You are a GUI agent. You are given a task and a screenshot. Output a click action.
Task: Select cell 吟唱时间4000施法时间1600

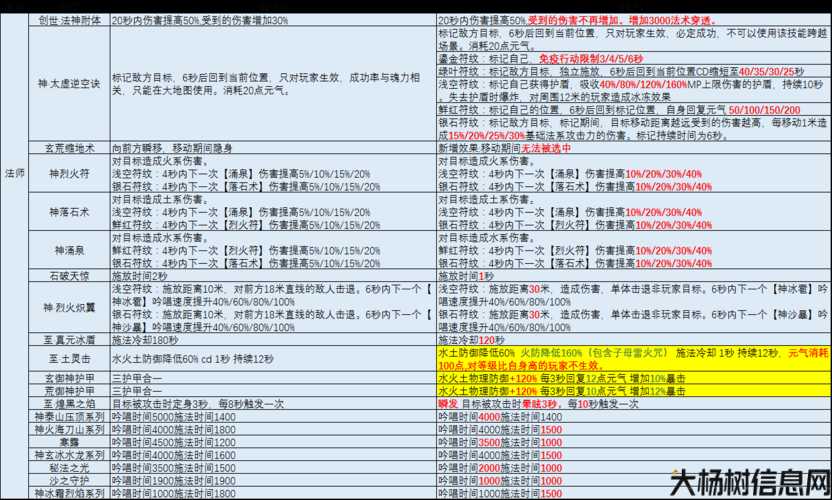pos(273,455)
